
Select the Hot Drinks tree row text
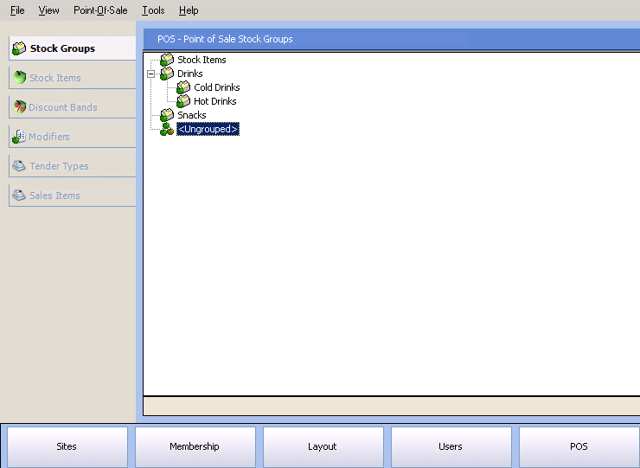[215, 101]
